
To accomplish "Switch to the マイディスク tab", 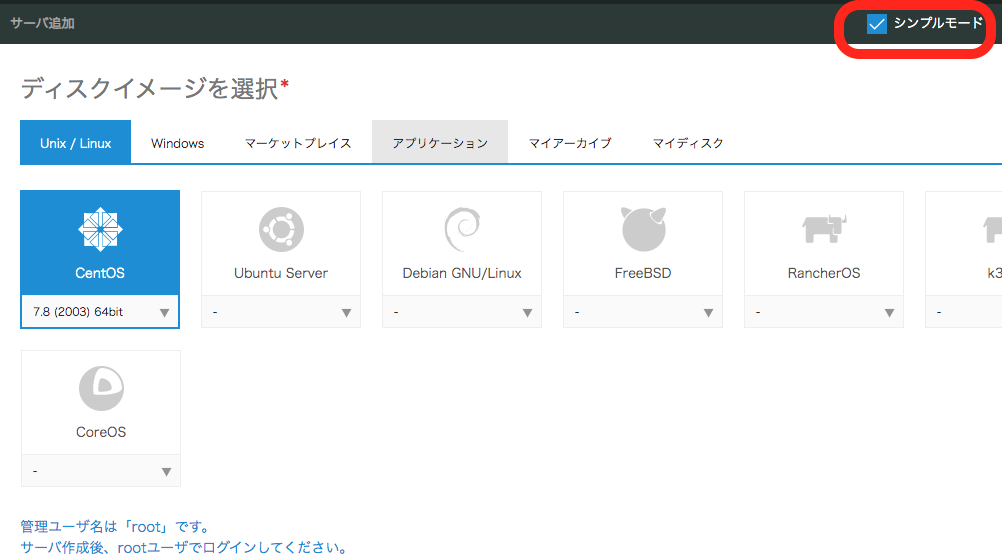I will click(x=688, y=143).
